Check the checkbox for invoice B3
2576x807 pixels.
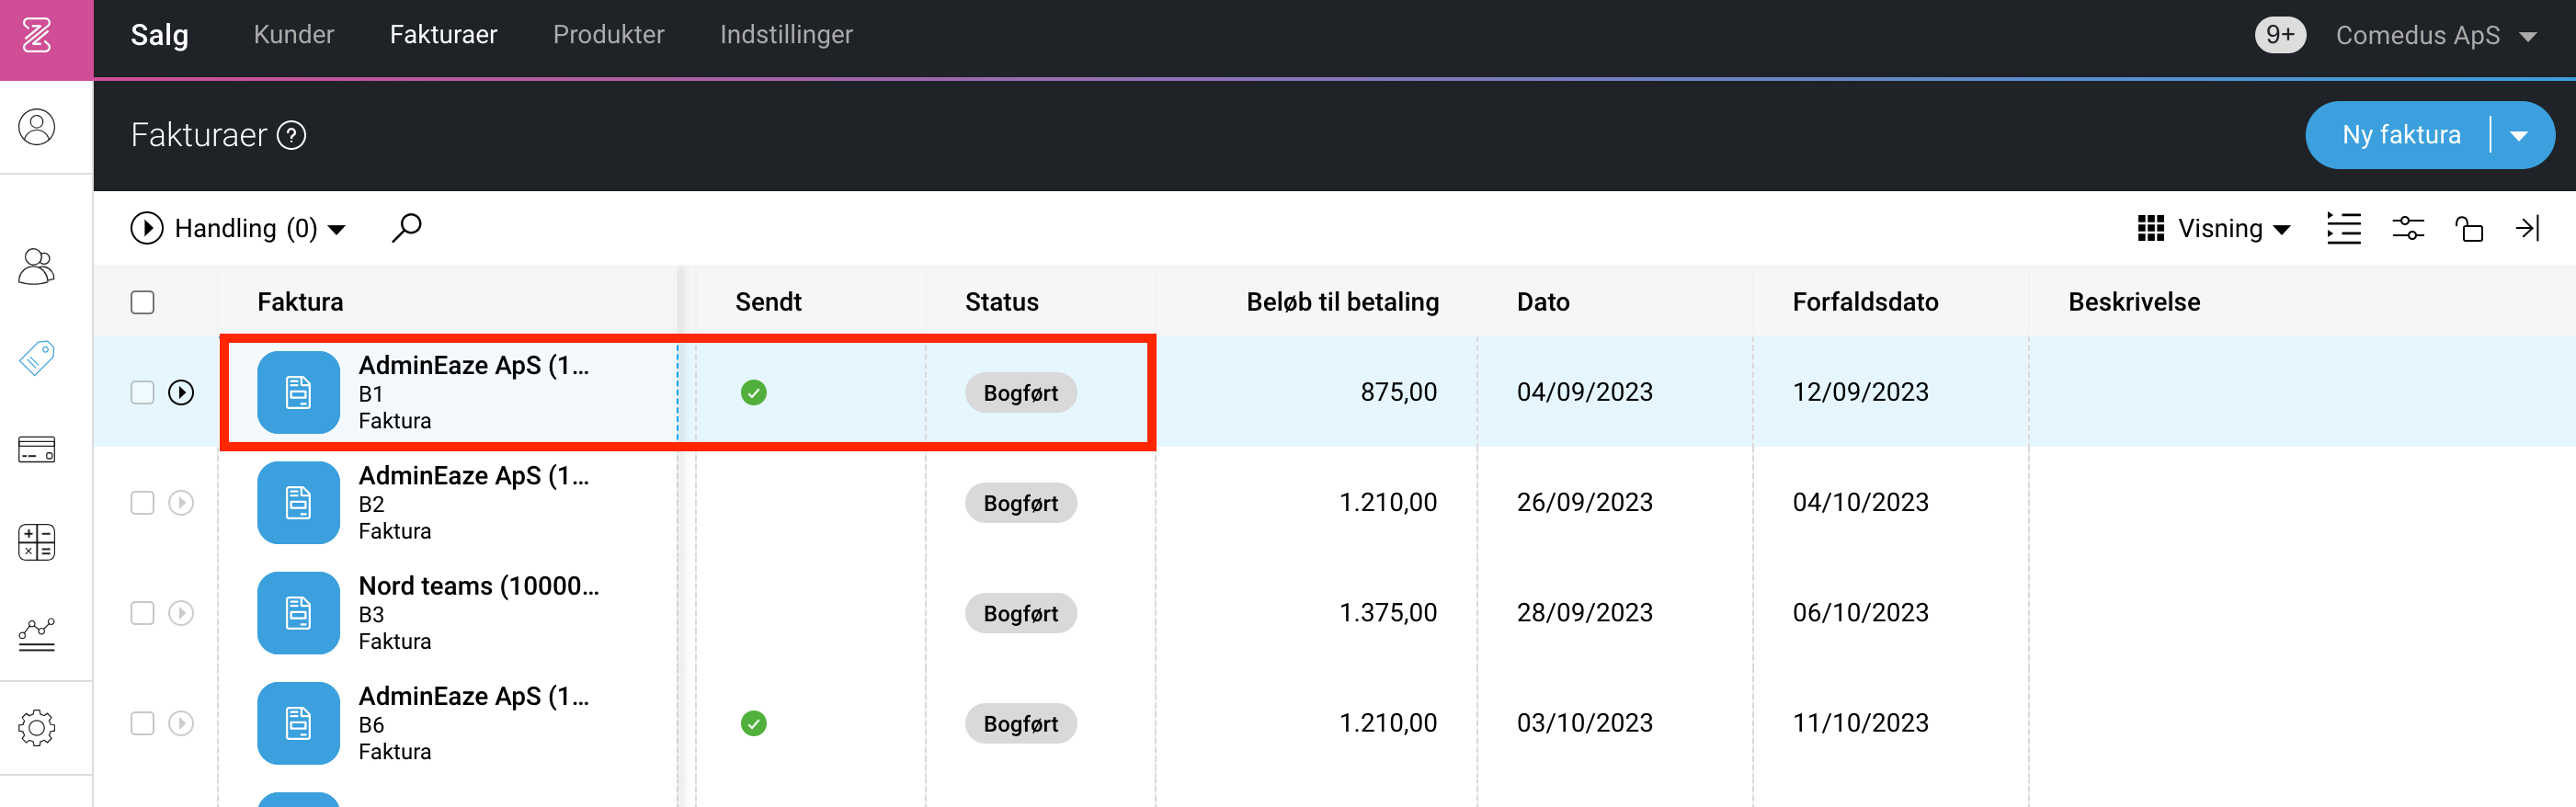(142, 613)
